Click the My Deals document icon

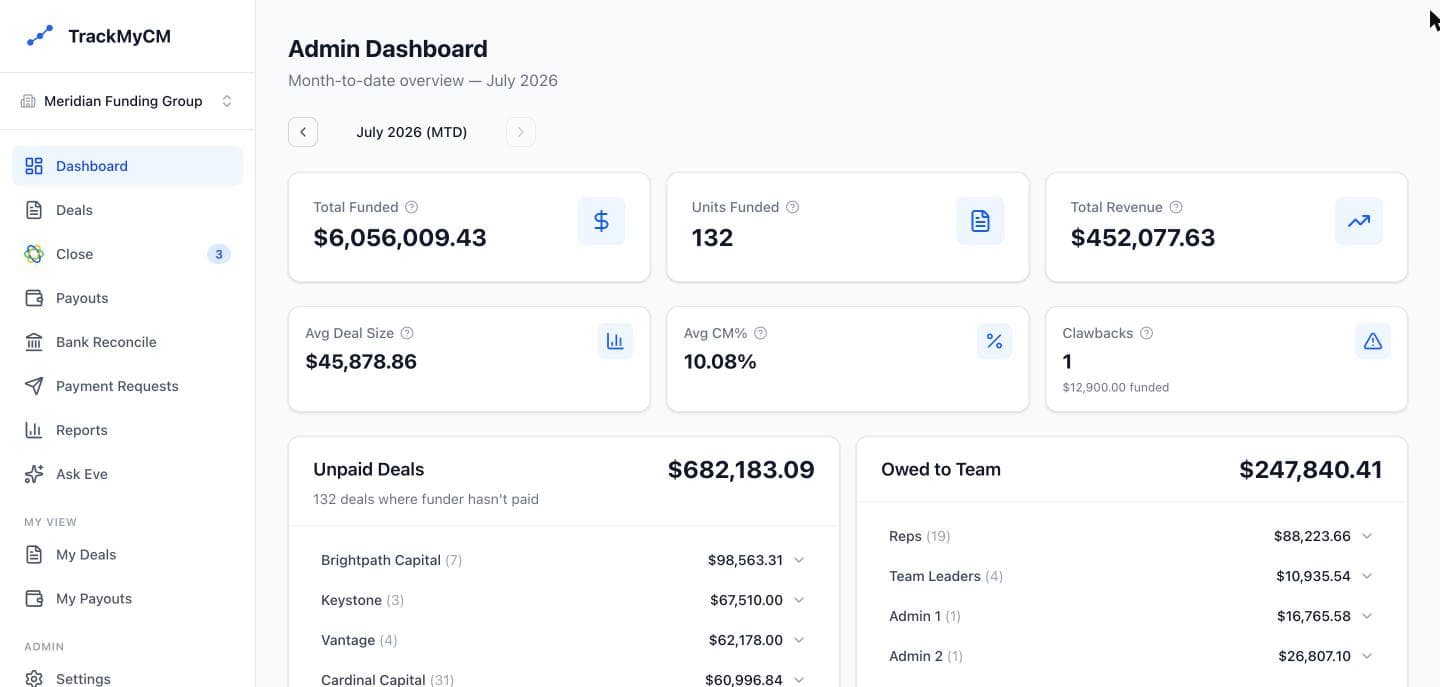pyautogui.click(x=34, y=554)
